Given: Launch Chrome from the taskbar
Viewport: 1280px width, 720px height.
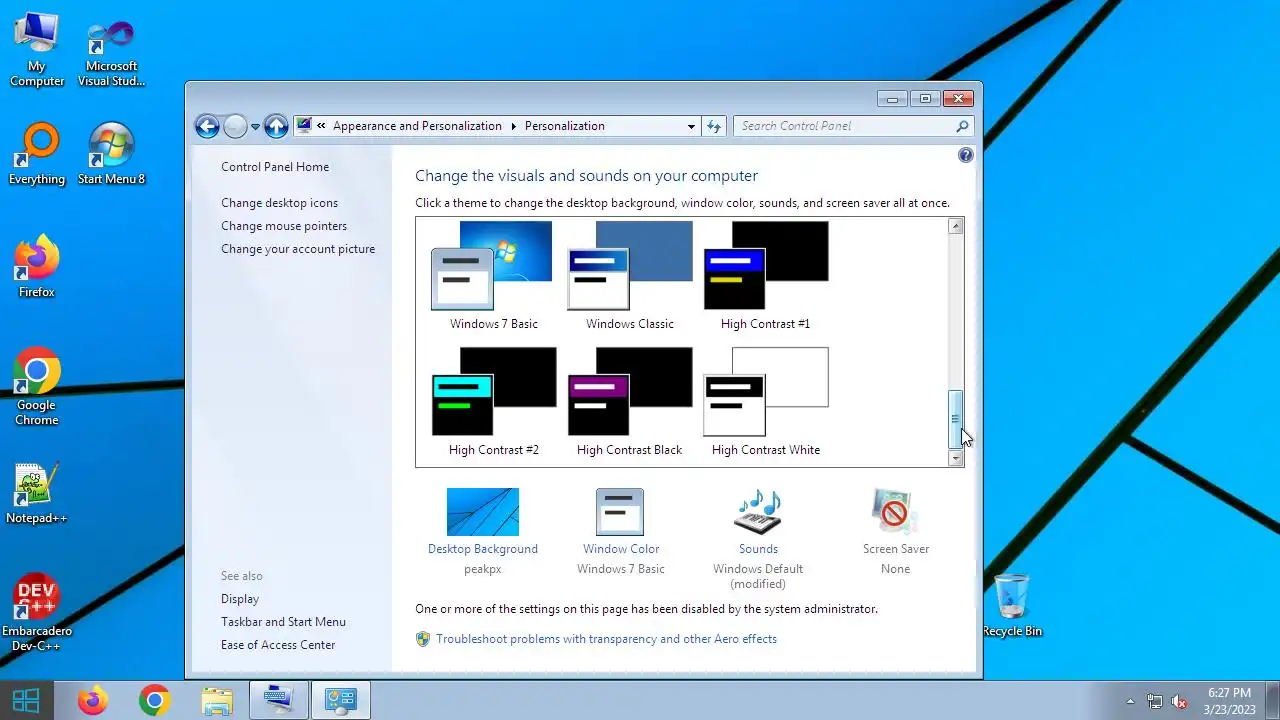Looking at the screenshot, I should click(154, 700).
